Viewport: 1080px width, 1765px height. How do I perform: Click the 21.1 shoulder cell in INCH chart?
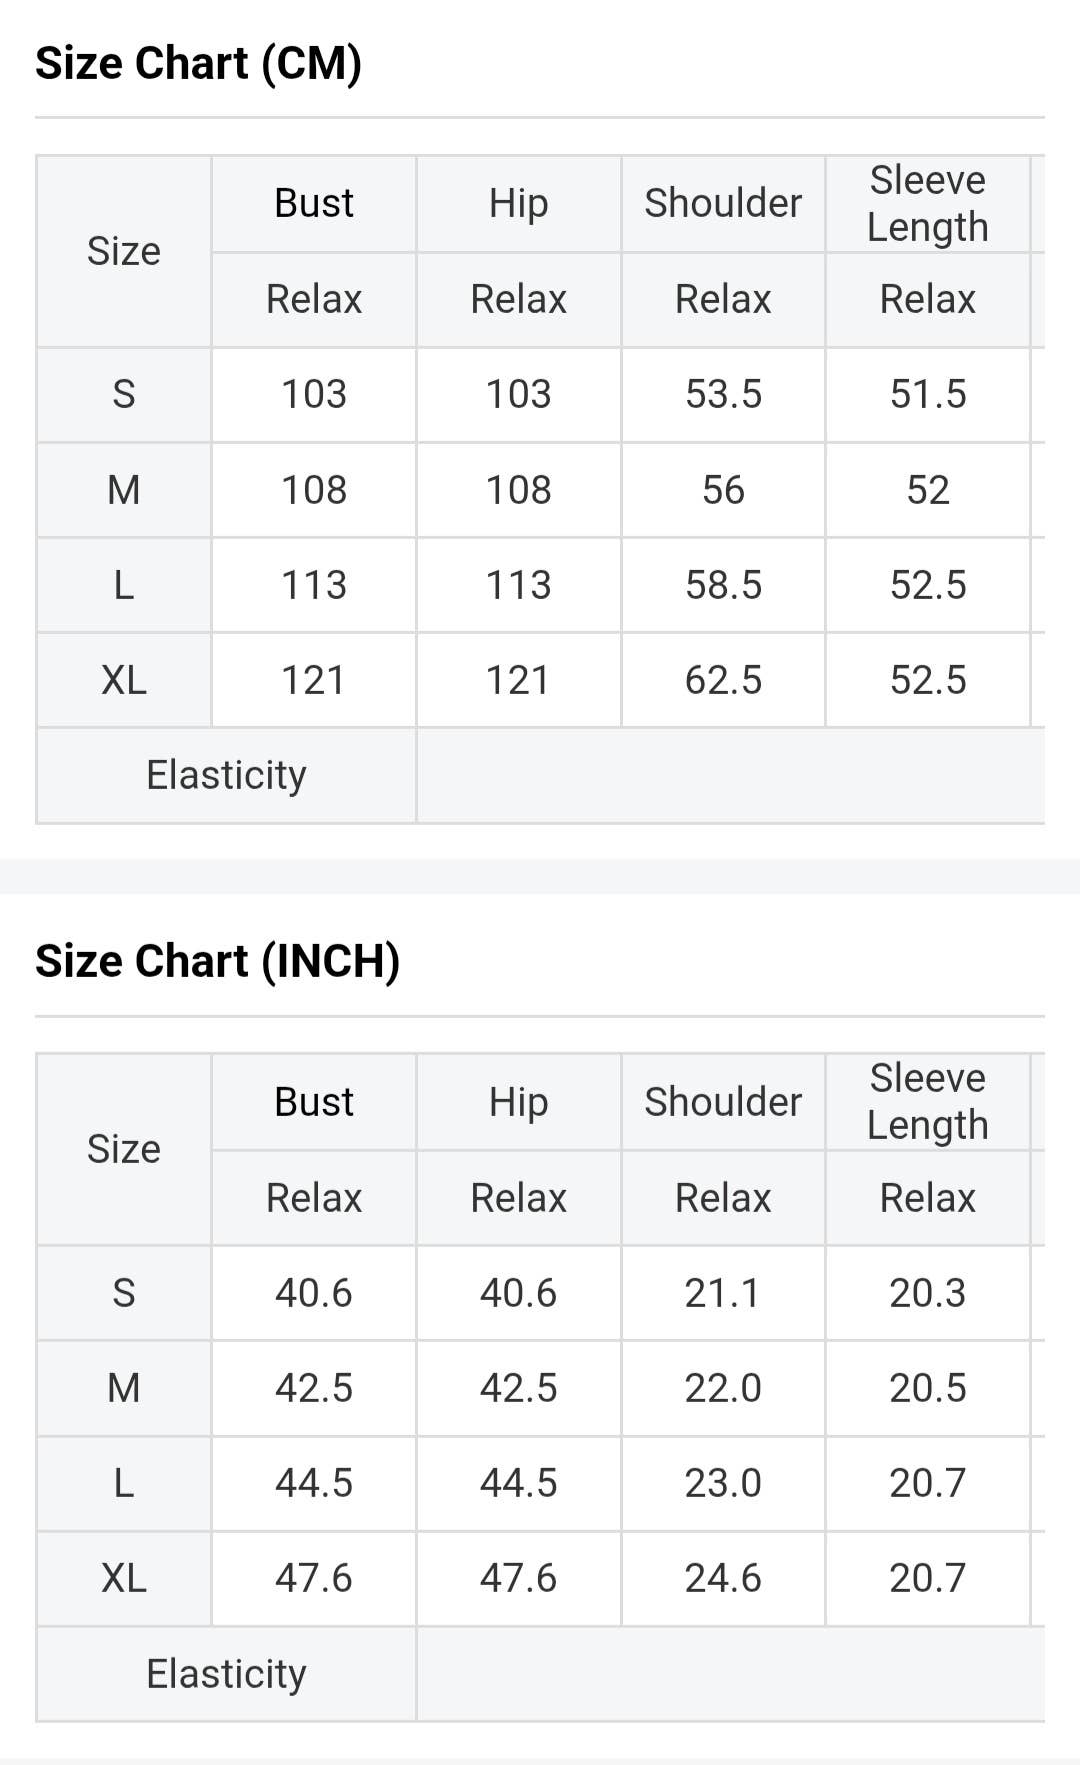[722, 1293]
